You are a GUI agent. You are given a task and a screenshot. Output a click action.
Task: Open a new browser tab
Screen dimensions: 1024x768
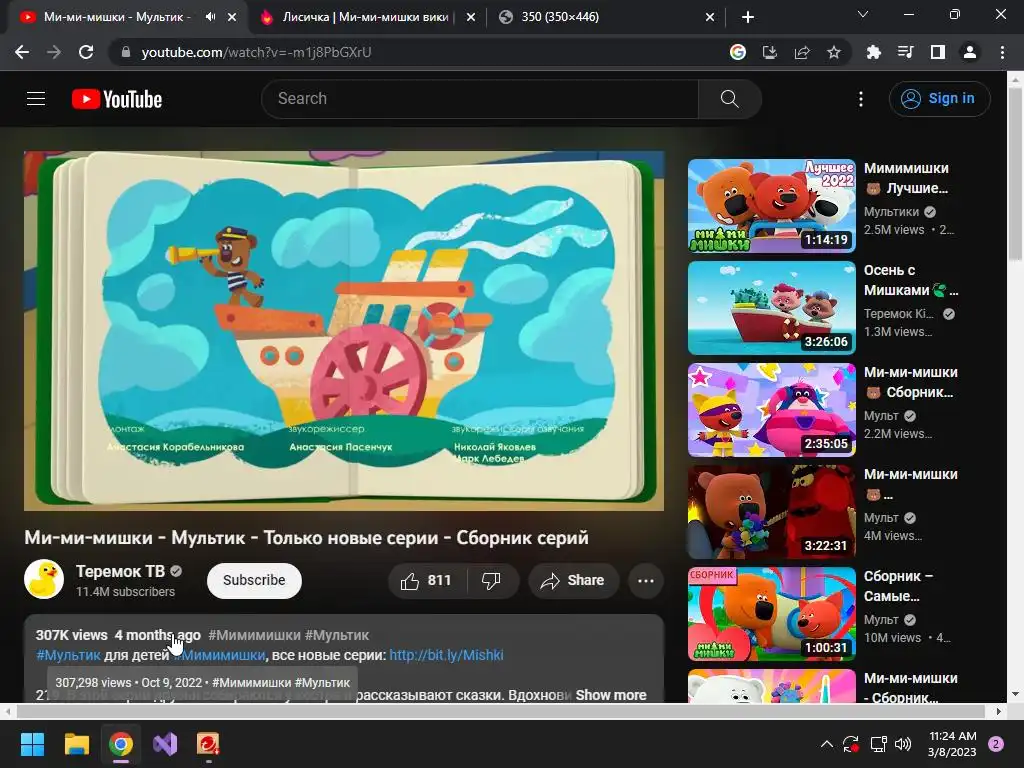[748, 17]
